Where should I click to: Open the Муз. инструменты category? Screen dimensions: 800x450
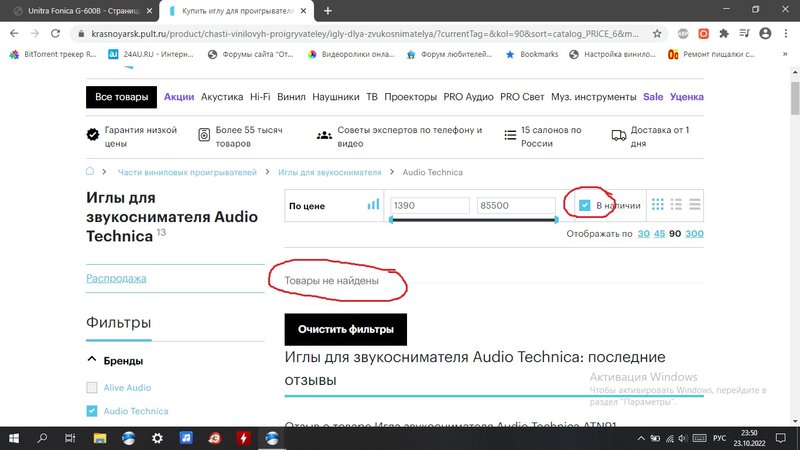point(593,96)
